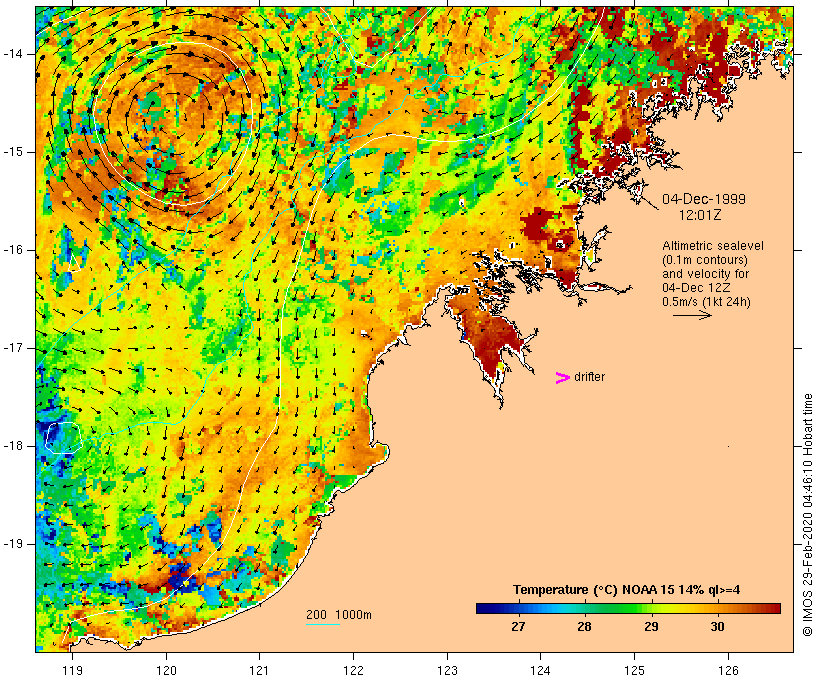The height and width of the screenshot is (680, 820).
Task: Click the latitude axis label '-14'
Action: pyautogui.click(x=13, y=54)
